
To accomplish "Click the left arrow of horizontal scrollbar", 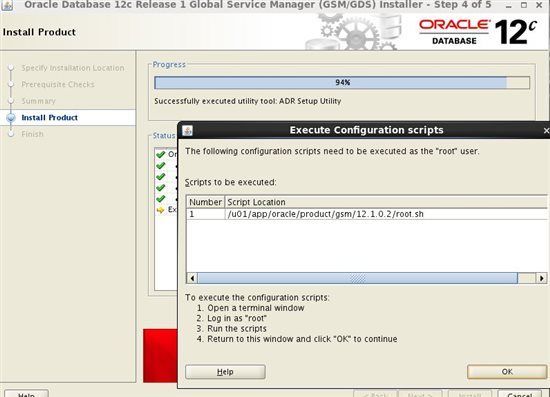I will pyautogui.click(x=192, y=278).
